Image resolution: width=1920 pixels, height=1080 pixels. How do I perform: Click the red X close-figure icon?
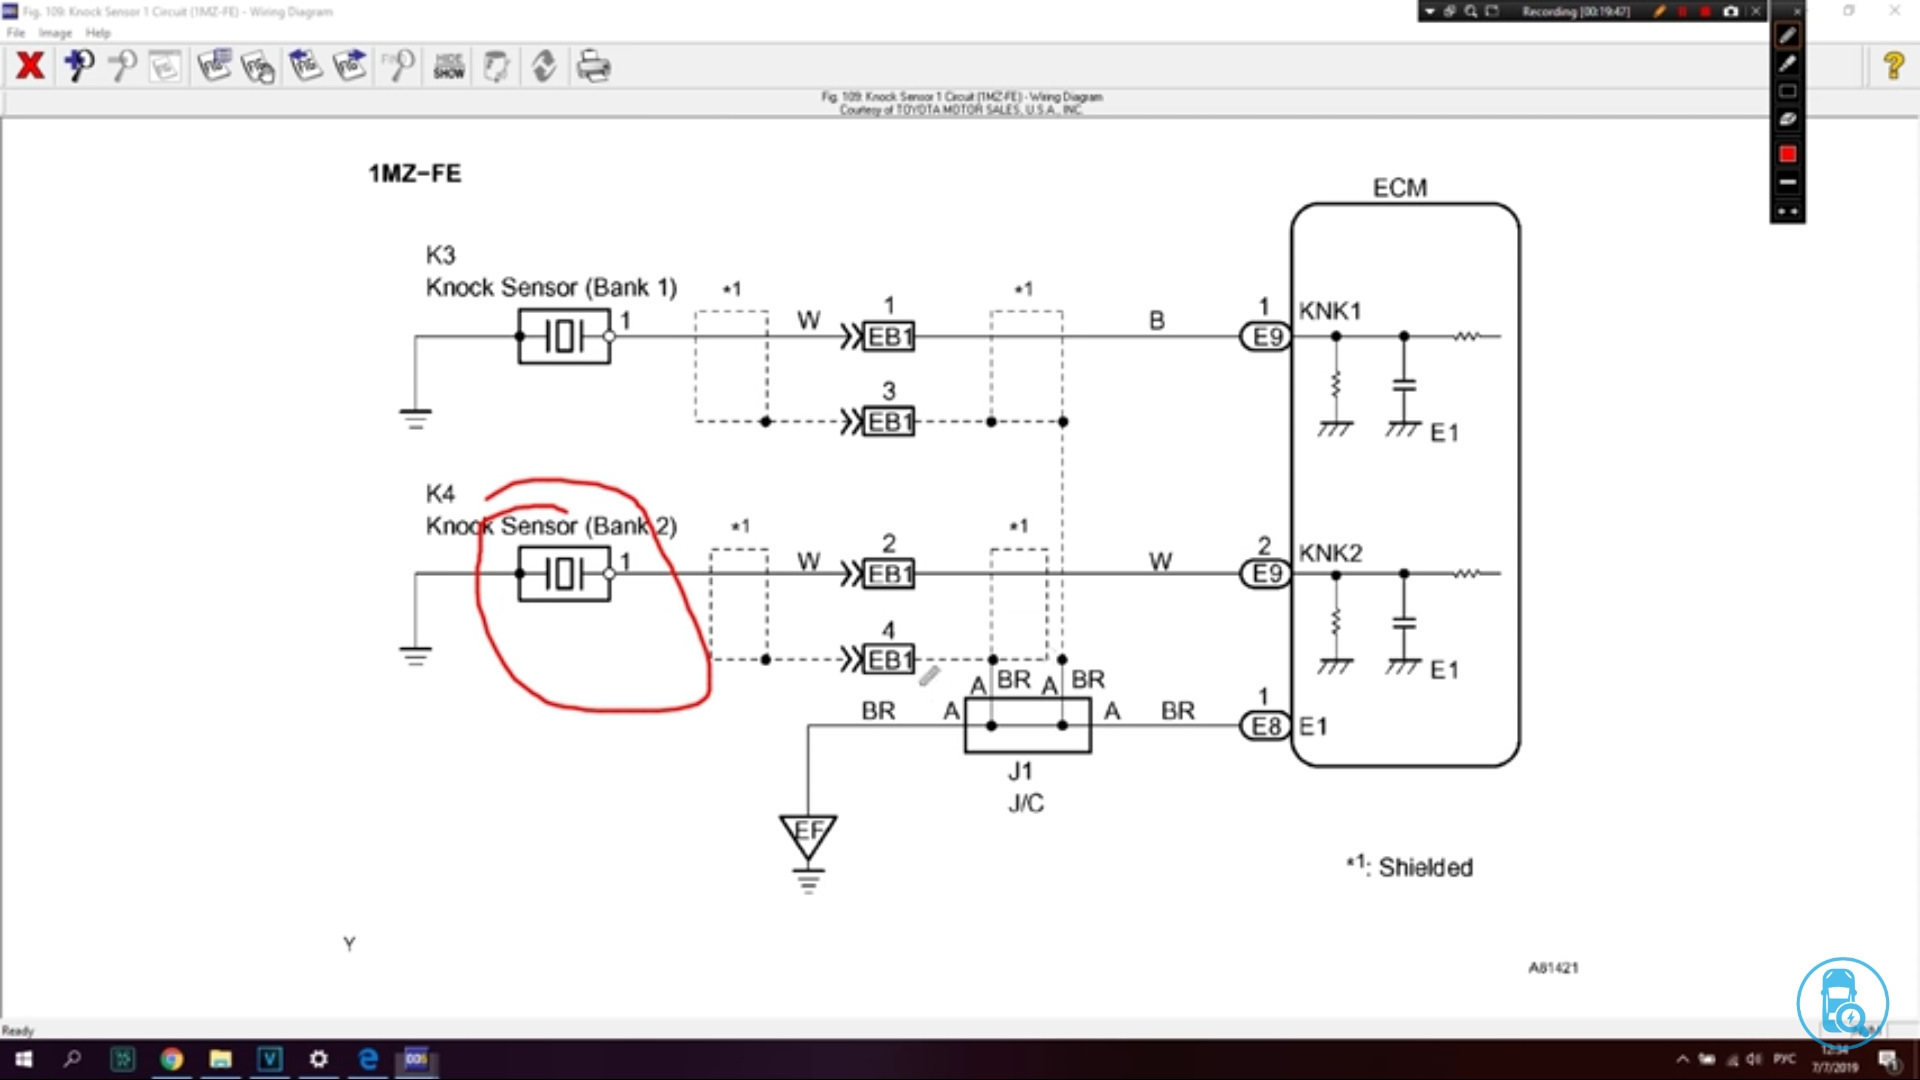30,66
